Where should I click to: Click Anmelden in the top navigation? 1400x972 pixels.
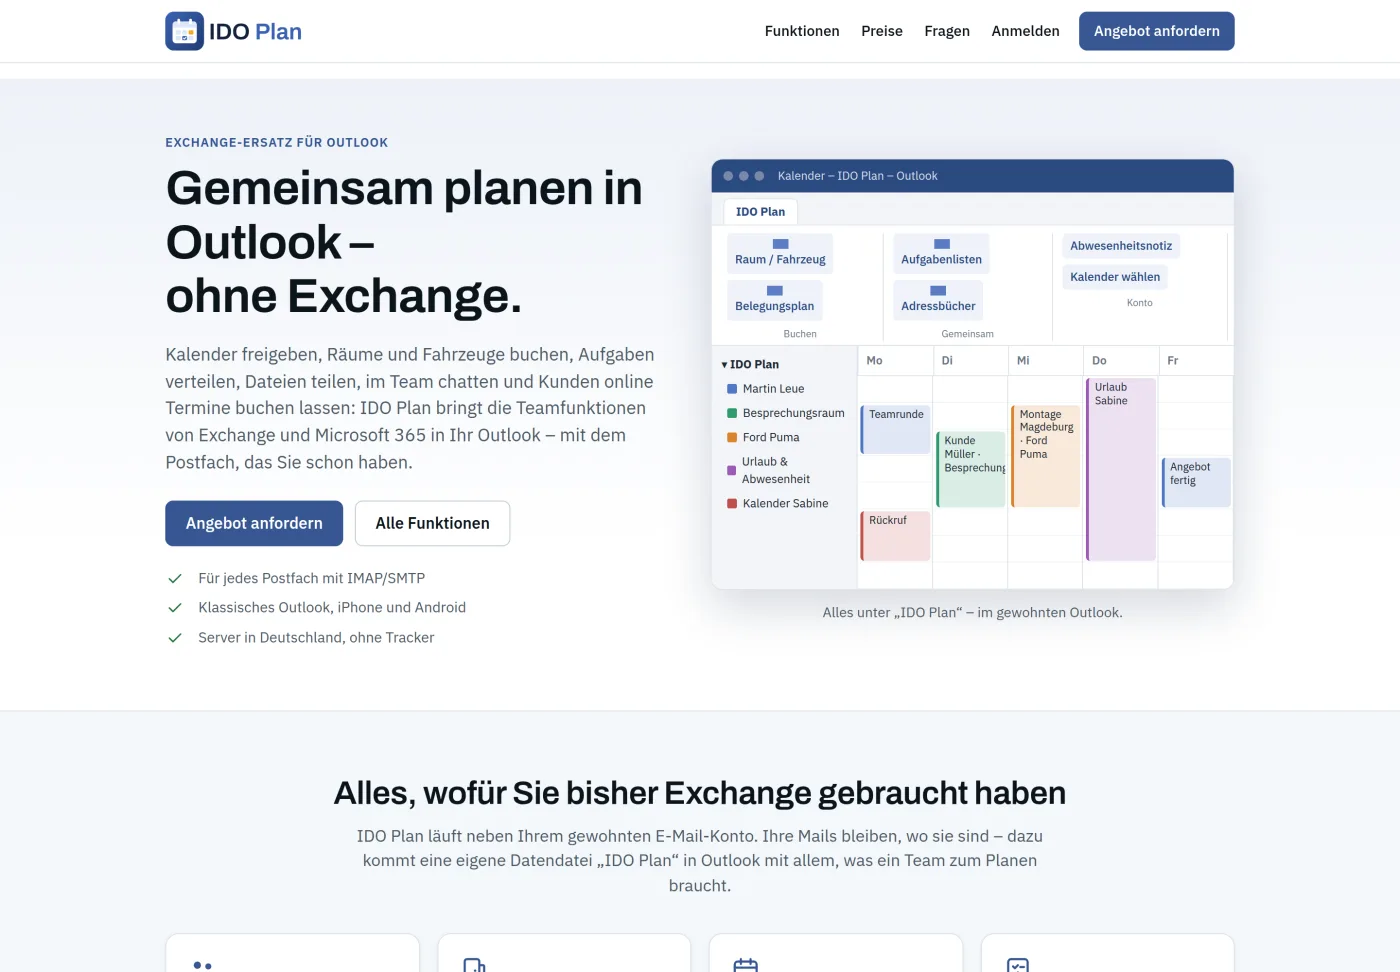(x=1026, y=31)
